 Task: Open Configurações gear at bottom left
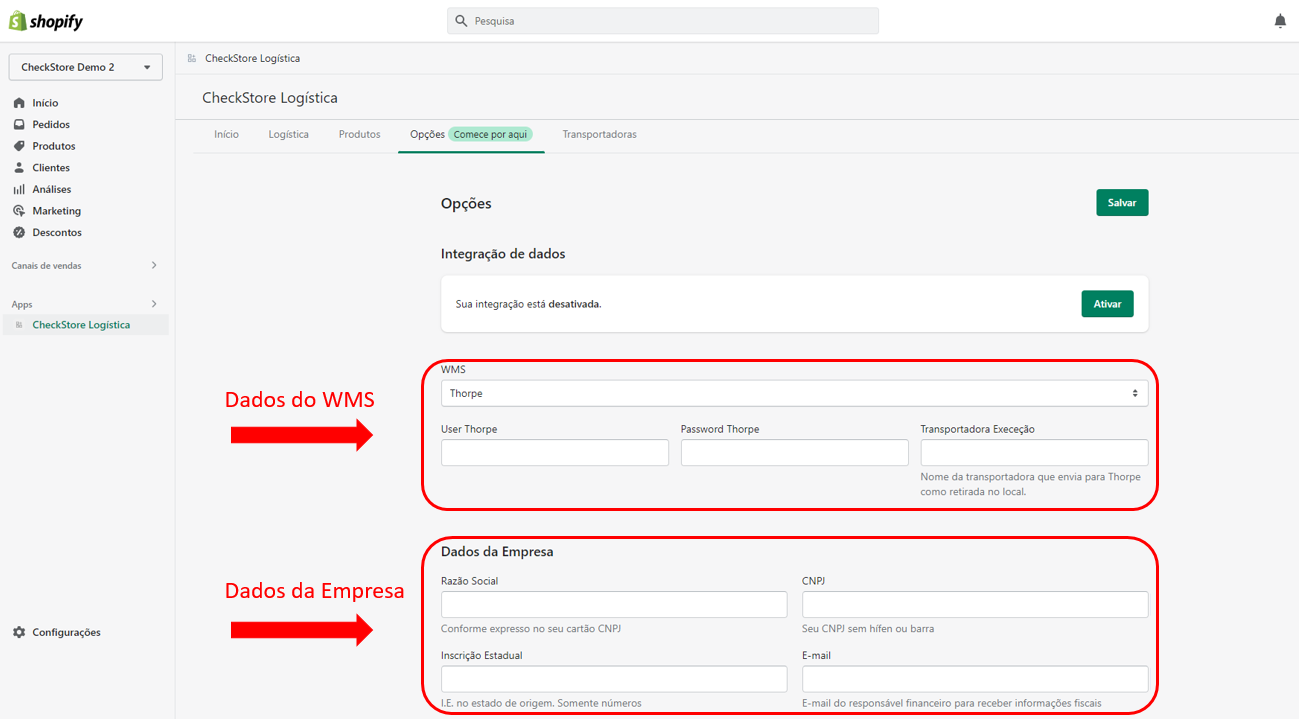coord(19,632)
